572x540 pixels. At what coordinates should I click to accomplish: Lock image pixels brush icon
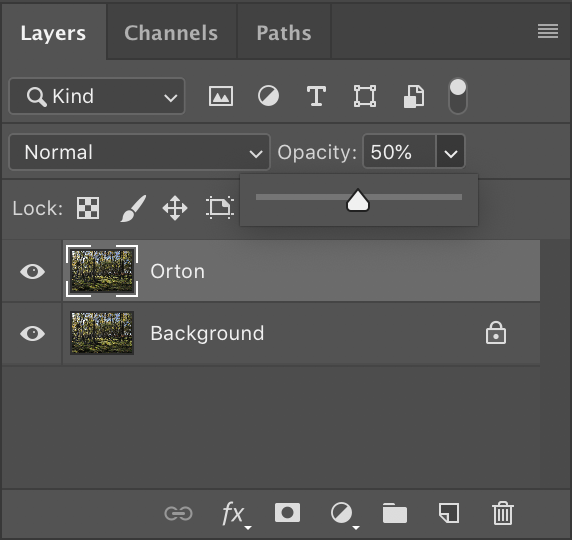coord(133,208)
